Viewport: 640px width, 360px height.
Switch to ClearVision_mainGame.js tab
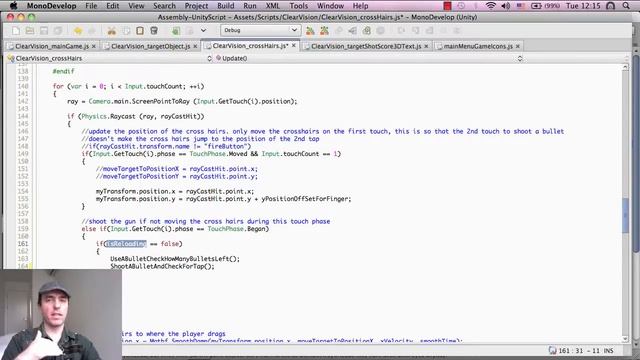[x=52, y=46]
